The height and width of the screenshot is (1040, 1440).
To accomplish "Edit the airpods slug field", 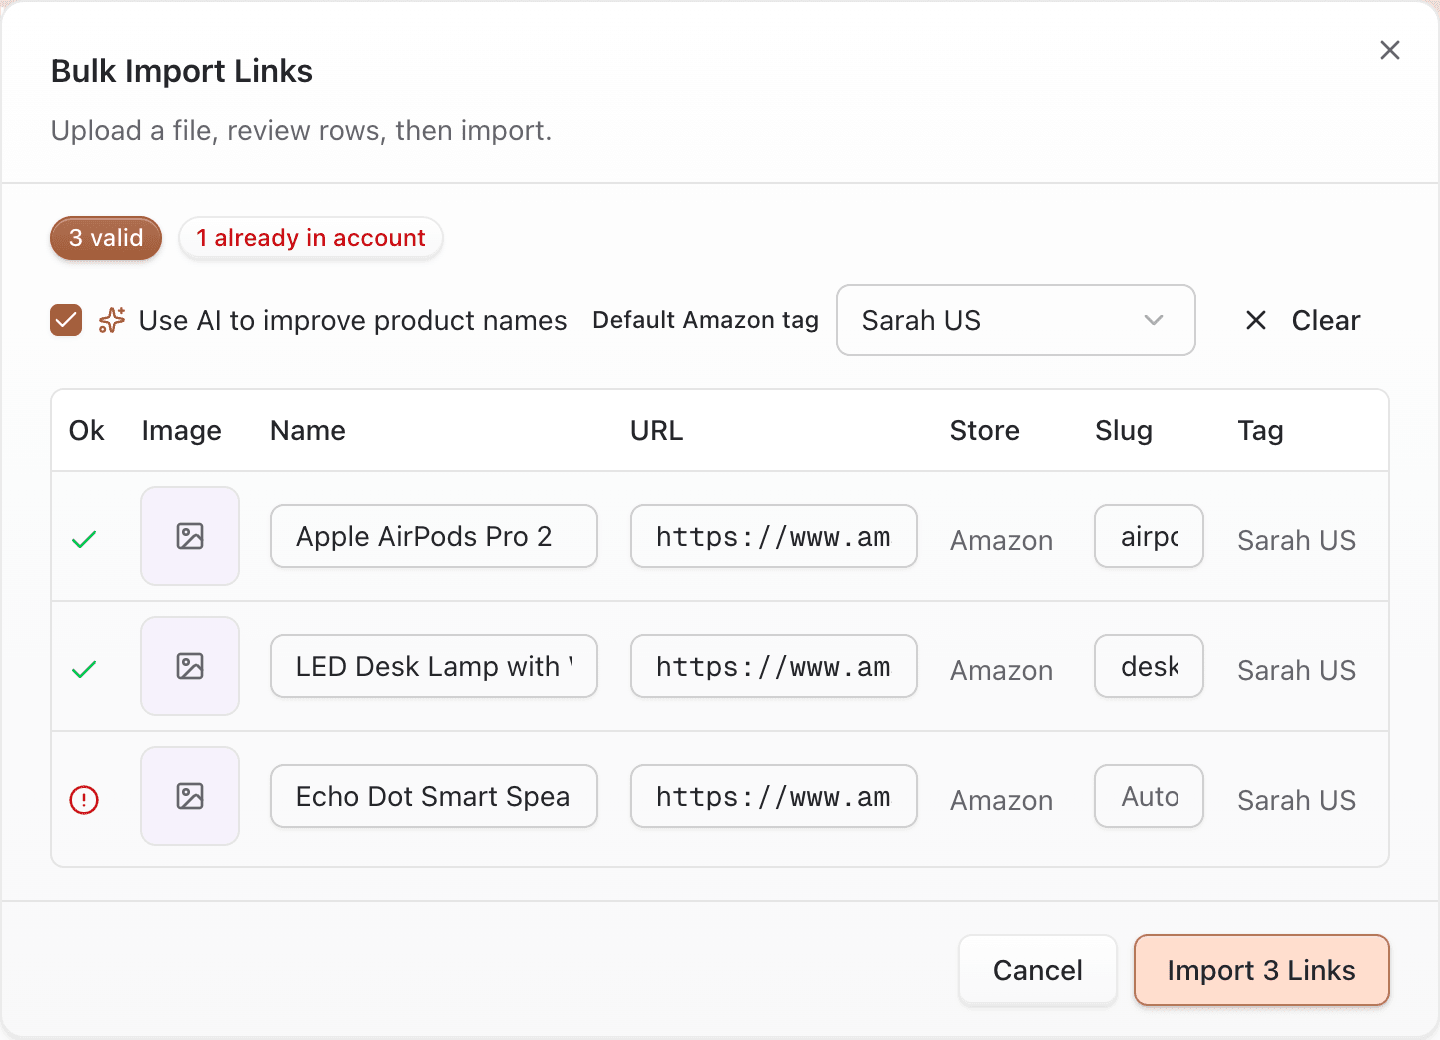I will [1149, 536].
